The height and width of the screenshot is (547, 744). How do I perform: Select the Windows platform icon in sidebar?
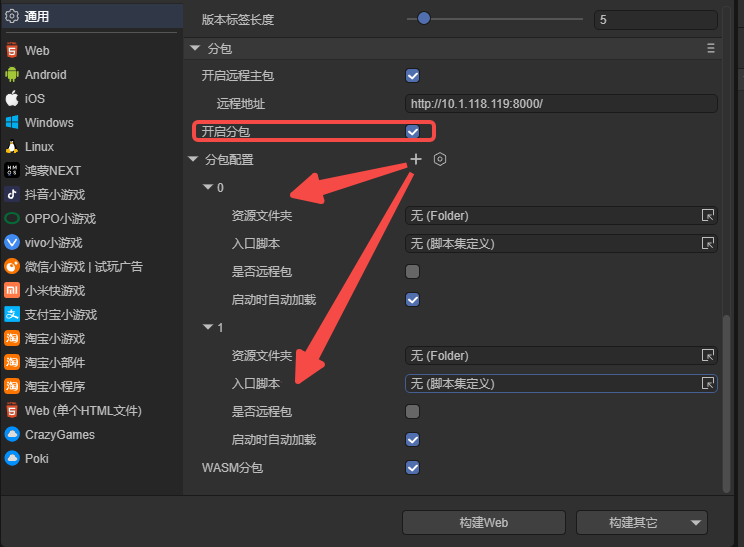pos(12,123)
